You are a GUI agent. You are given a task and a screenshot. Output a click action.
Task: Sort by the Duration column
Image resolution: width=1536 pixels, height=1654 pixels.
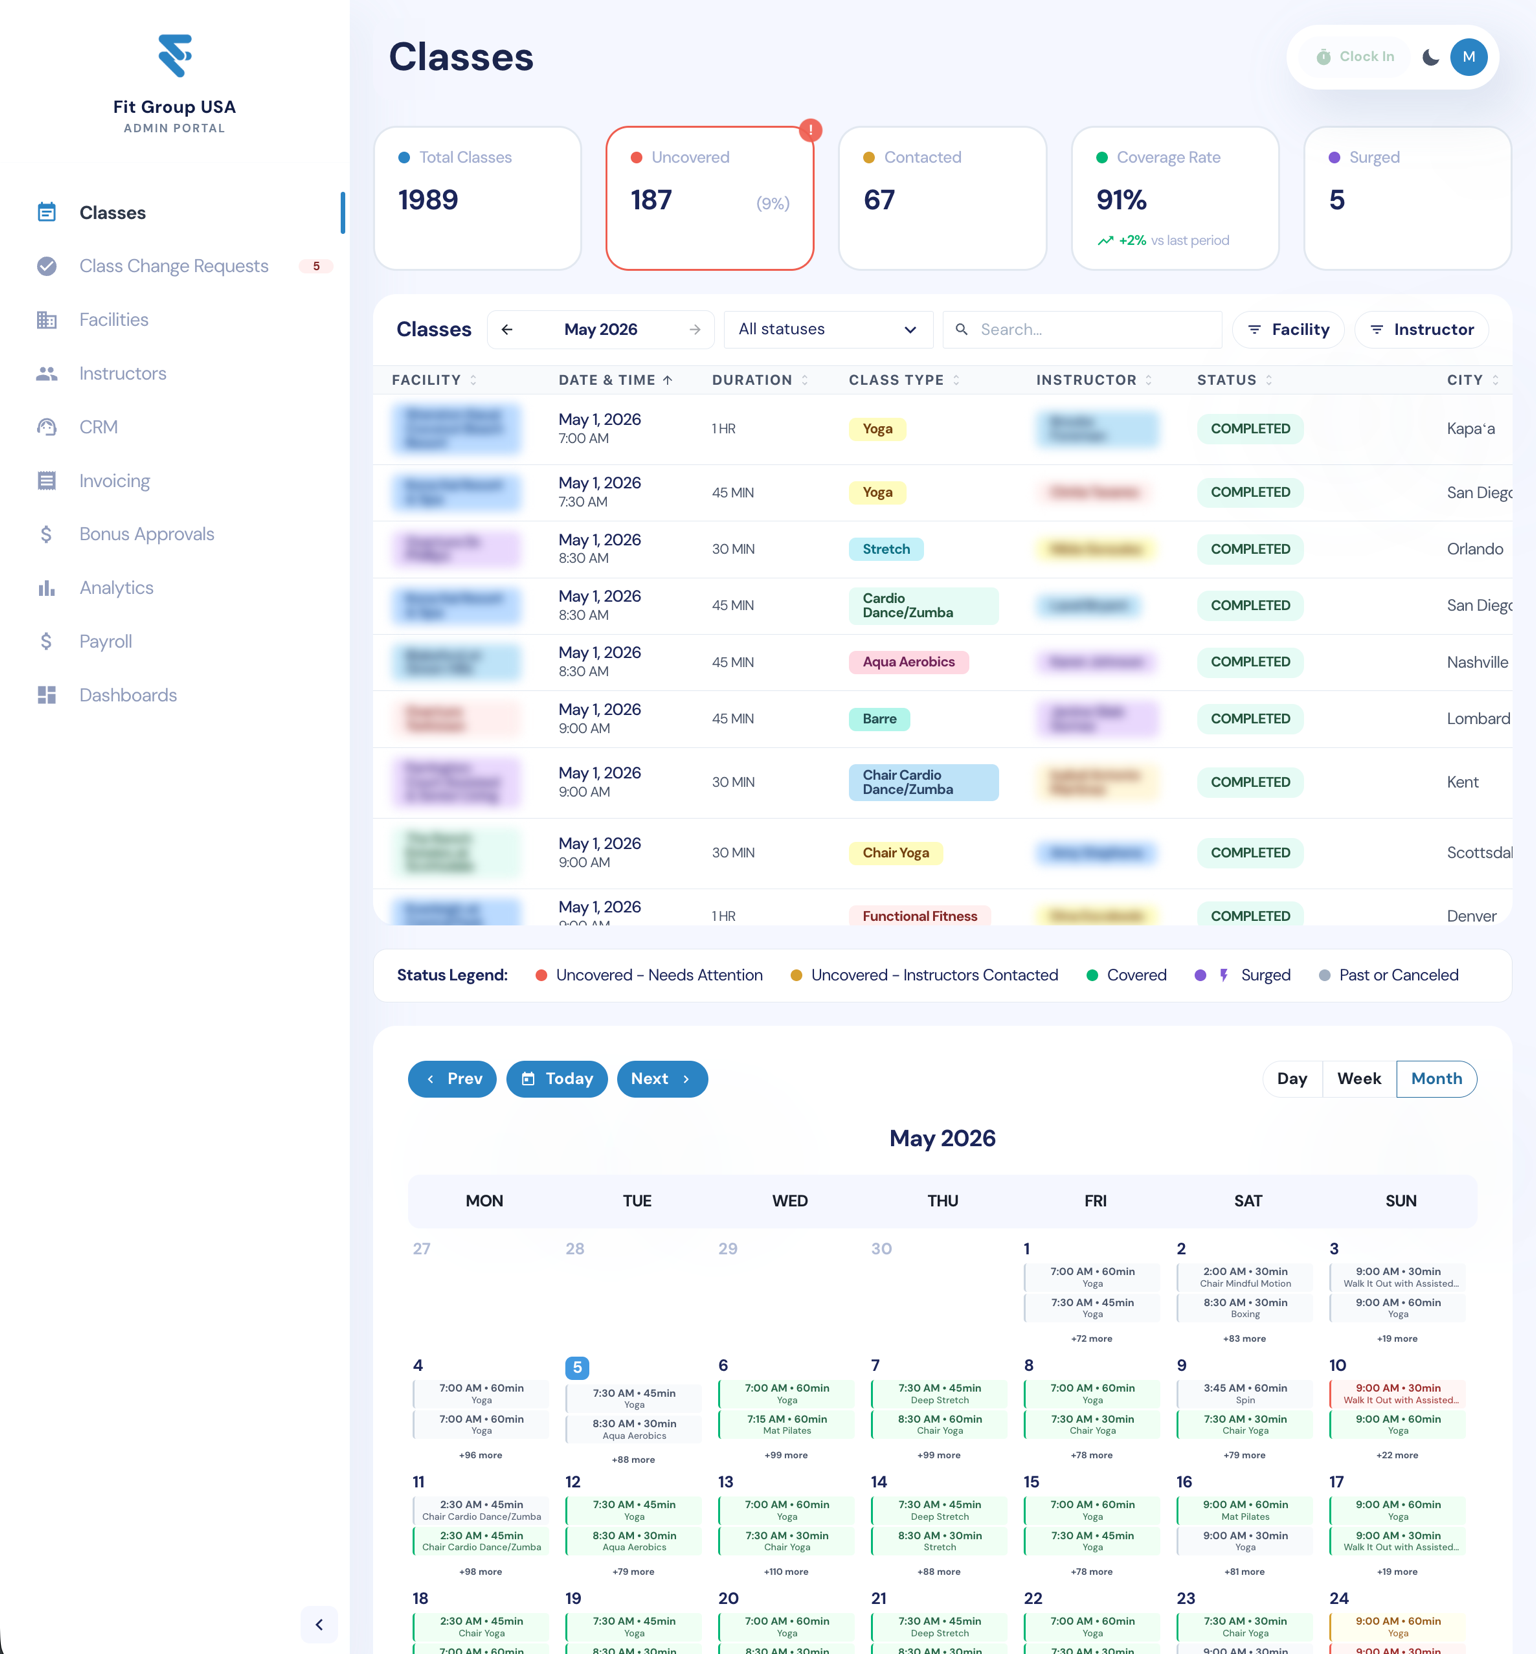pyautogui.click(x=761, y=380)
